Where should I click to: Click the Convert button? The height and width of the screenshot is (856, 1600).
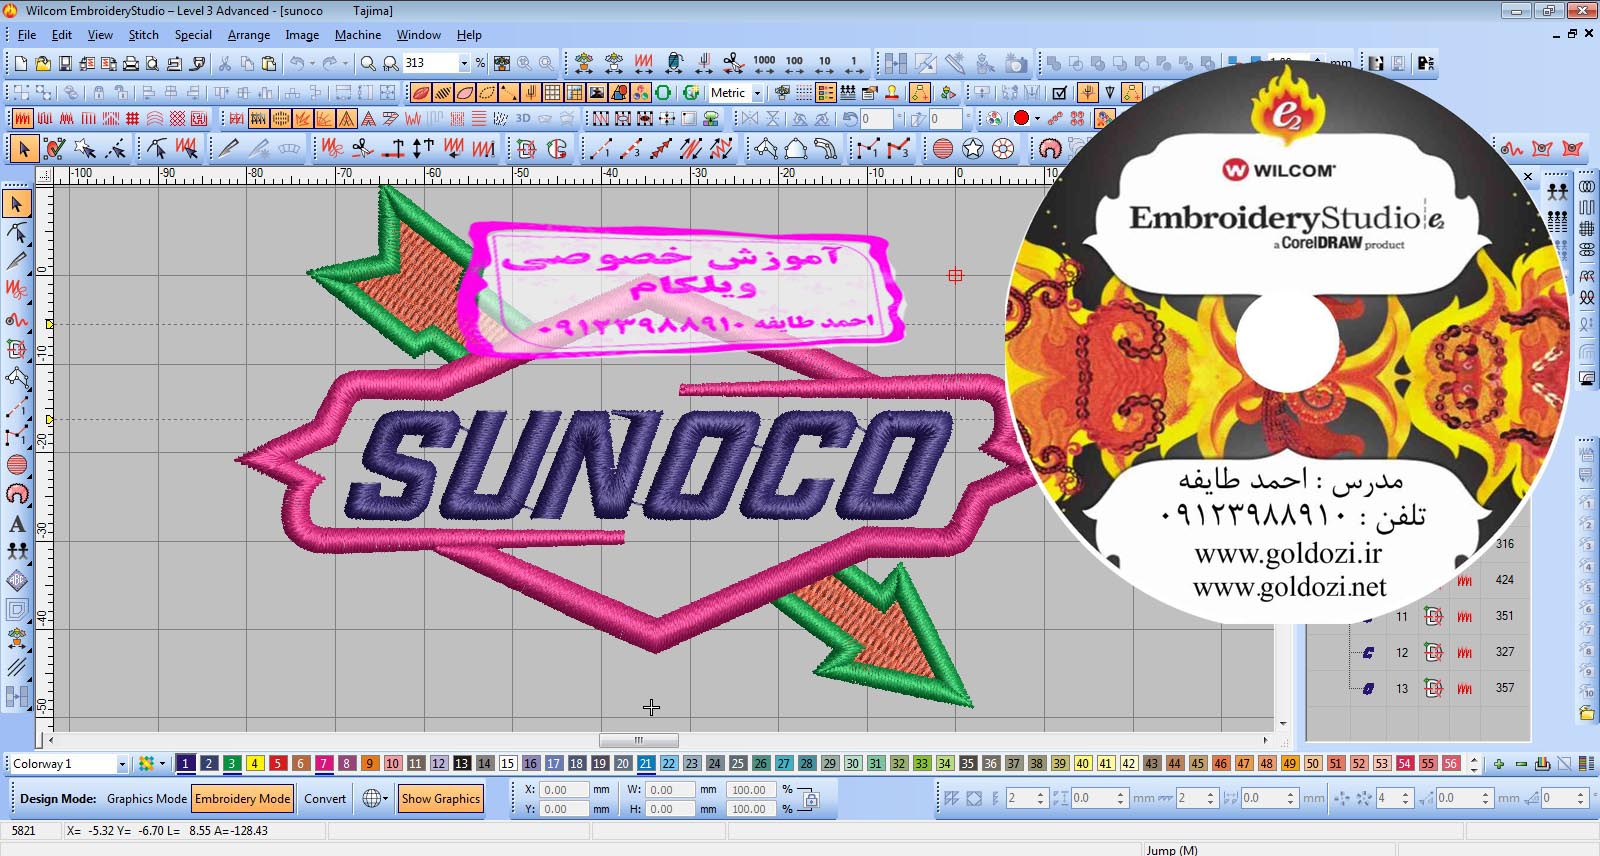[325, 799]
